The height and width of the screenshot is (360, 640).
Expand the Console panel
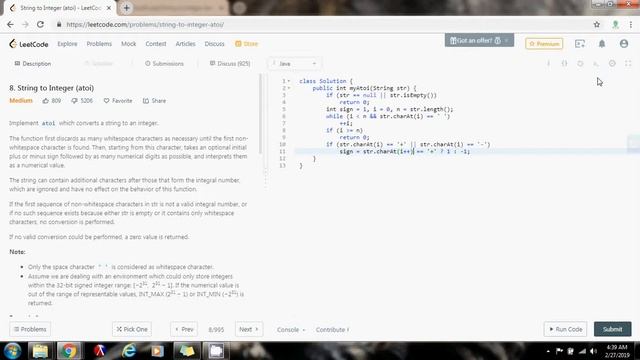tap(291, 329)
